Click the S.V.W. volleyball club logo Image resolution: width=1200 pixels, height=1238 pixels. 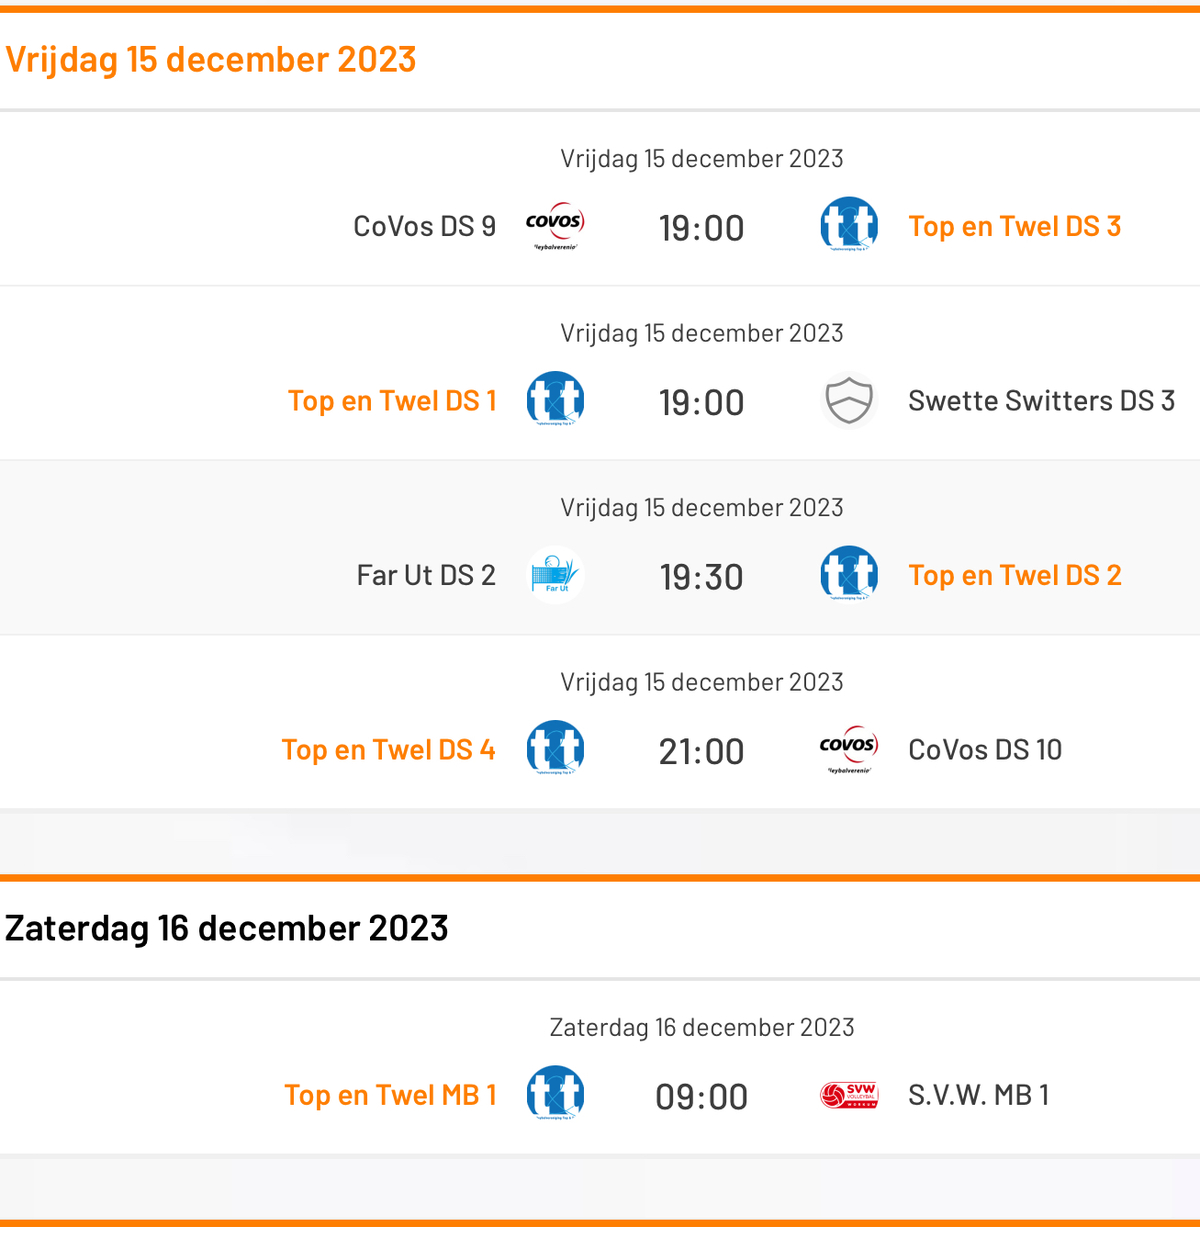tap(849, 1095)
